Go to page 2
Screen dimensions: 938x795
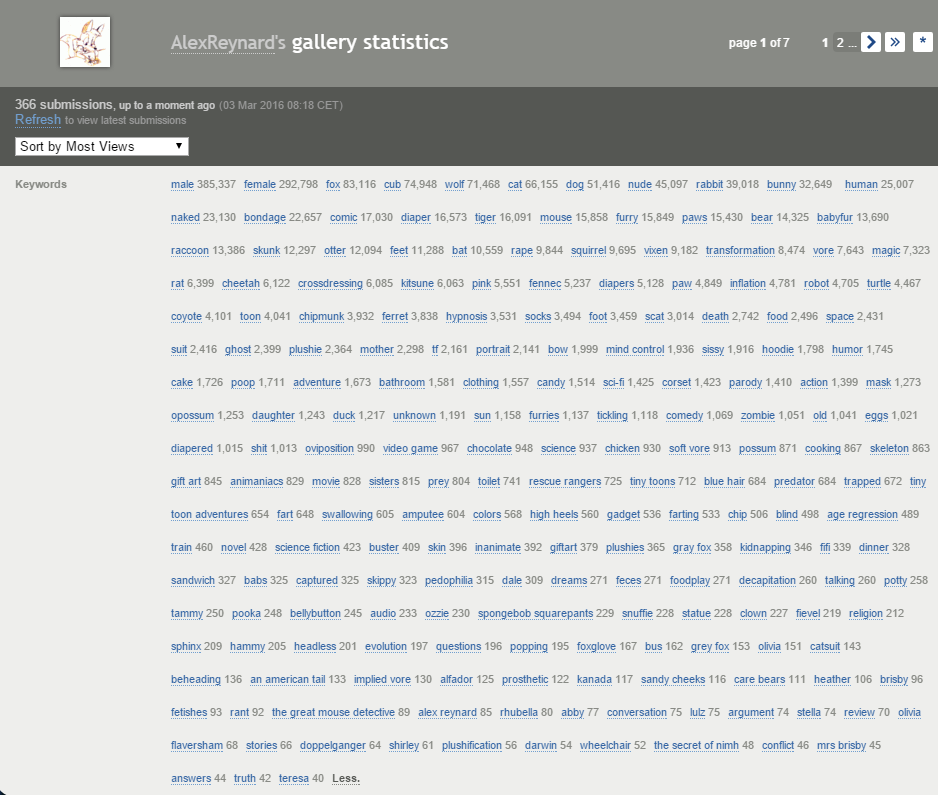coord(840,42)
